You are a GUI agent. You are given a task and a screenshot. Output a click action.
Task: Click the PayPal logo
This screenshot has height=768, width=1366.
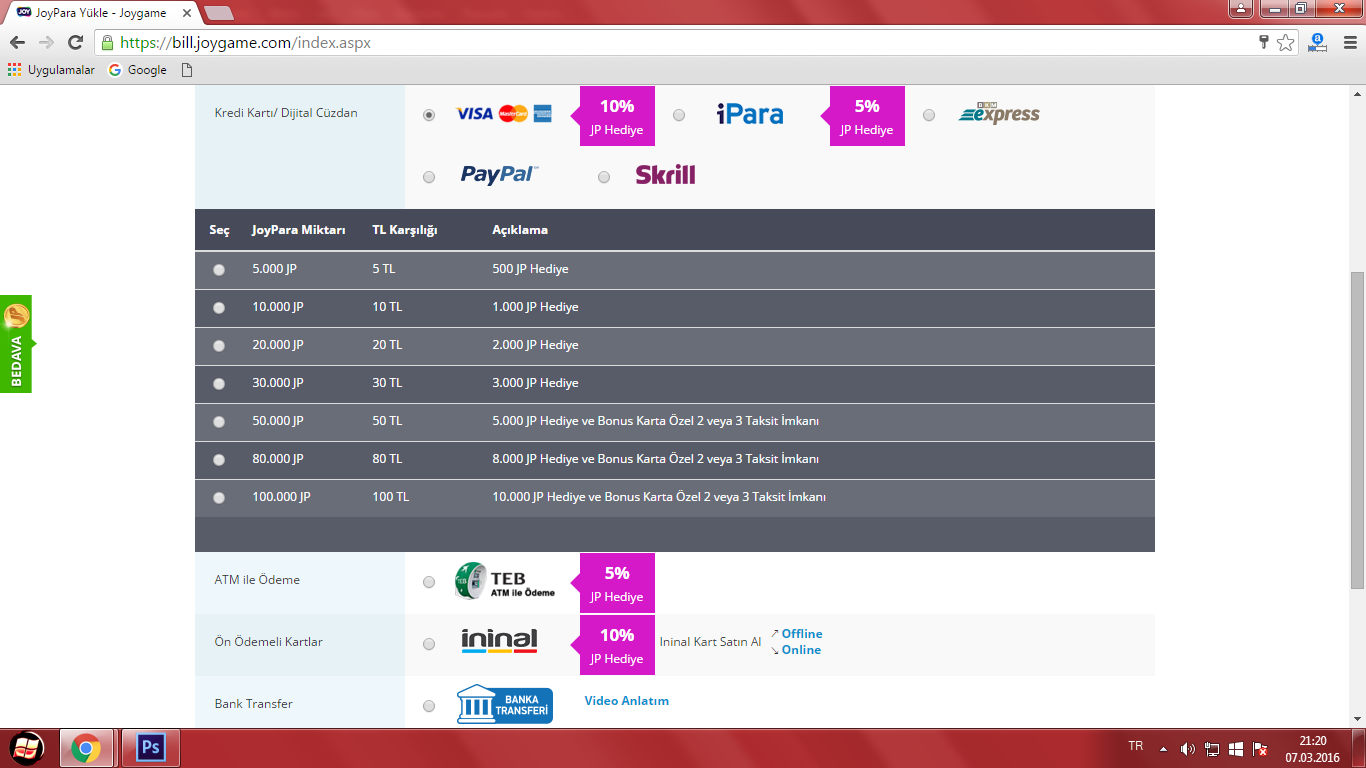point(499,175)
